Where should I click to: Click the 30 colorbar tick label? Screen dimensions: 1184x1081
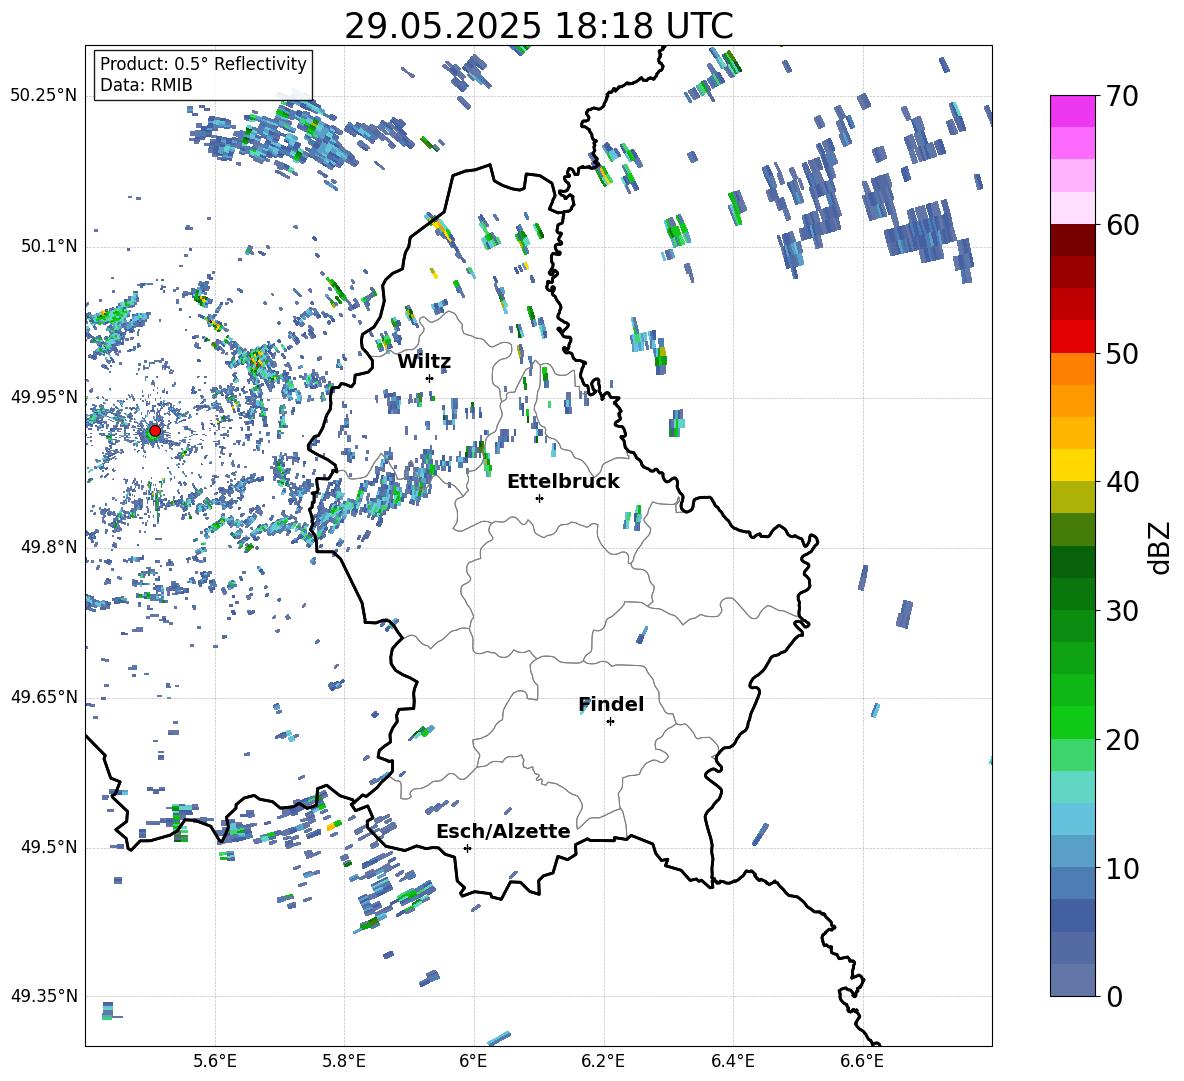(1122, 611)
